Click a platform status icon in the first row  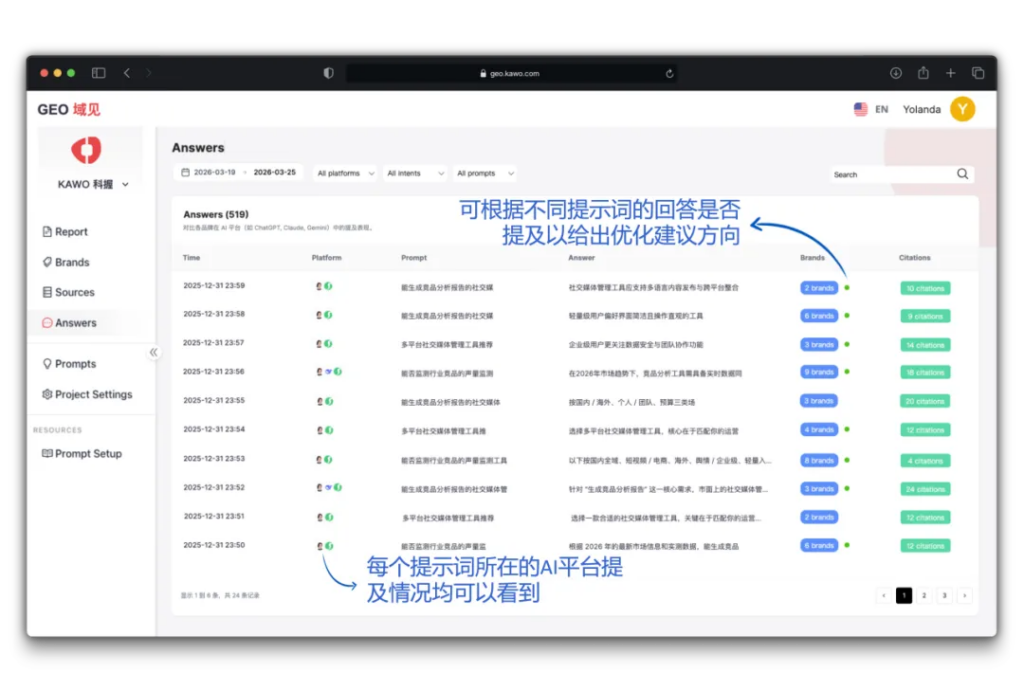coord(328,288)
